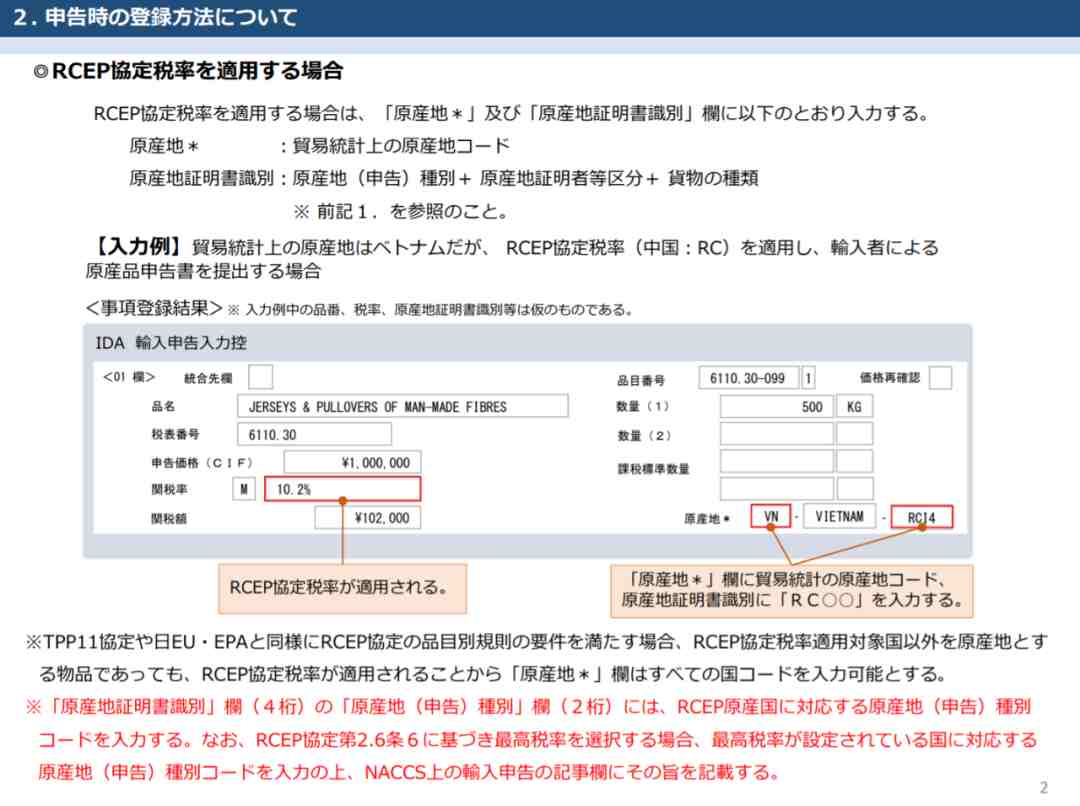Viewport: 1080px width, 806px height.
Task: Click the line starting 原産地証明書識別：原産地（申告）種別
Action: 444,178
